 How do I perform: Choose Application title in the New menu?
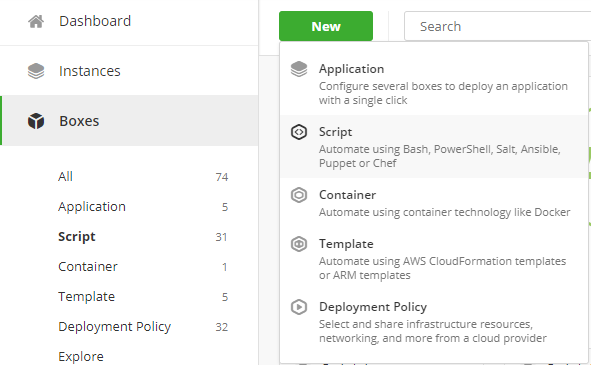coord(351,69)
